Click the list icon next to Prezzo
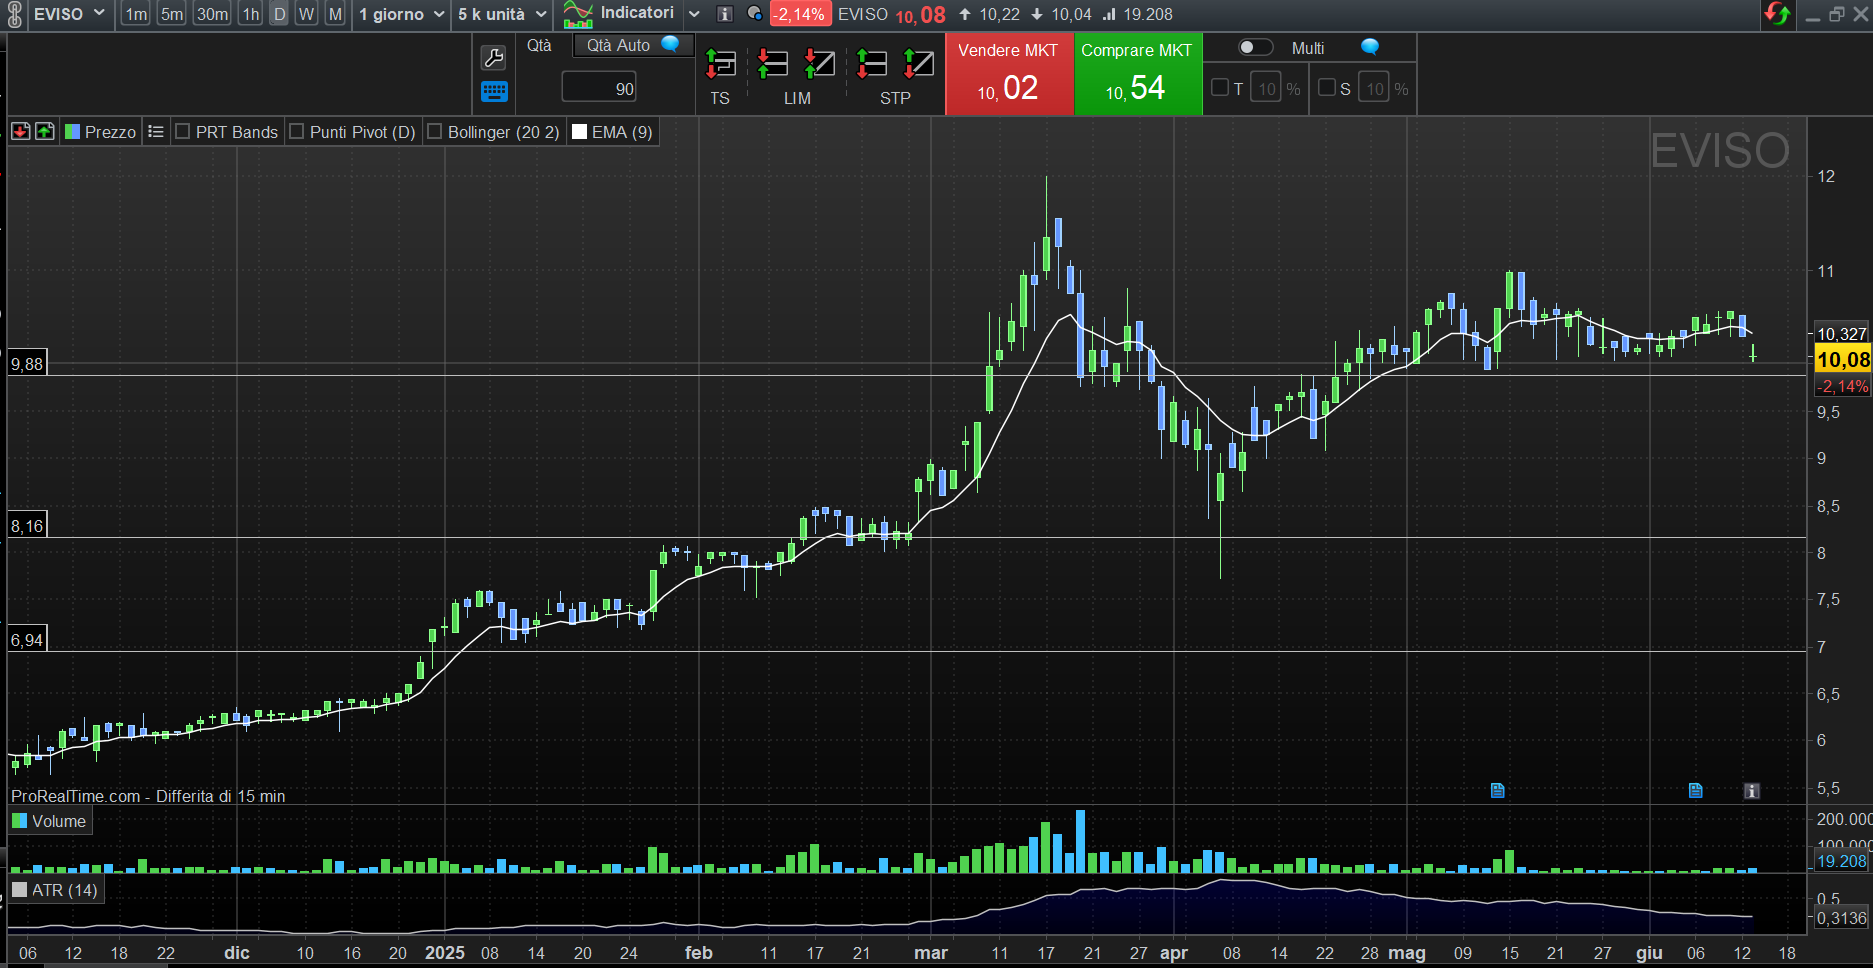 [155, 132]
